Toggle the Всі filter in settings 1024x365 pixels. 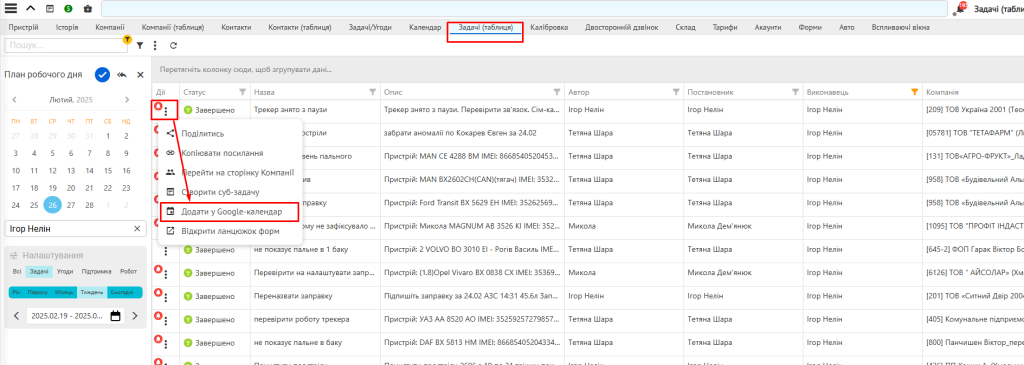(16, 271)
